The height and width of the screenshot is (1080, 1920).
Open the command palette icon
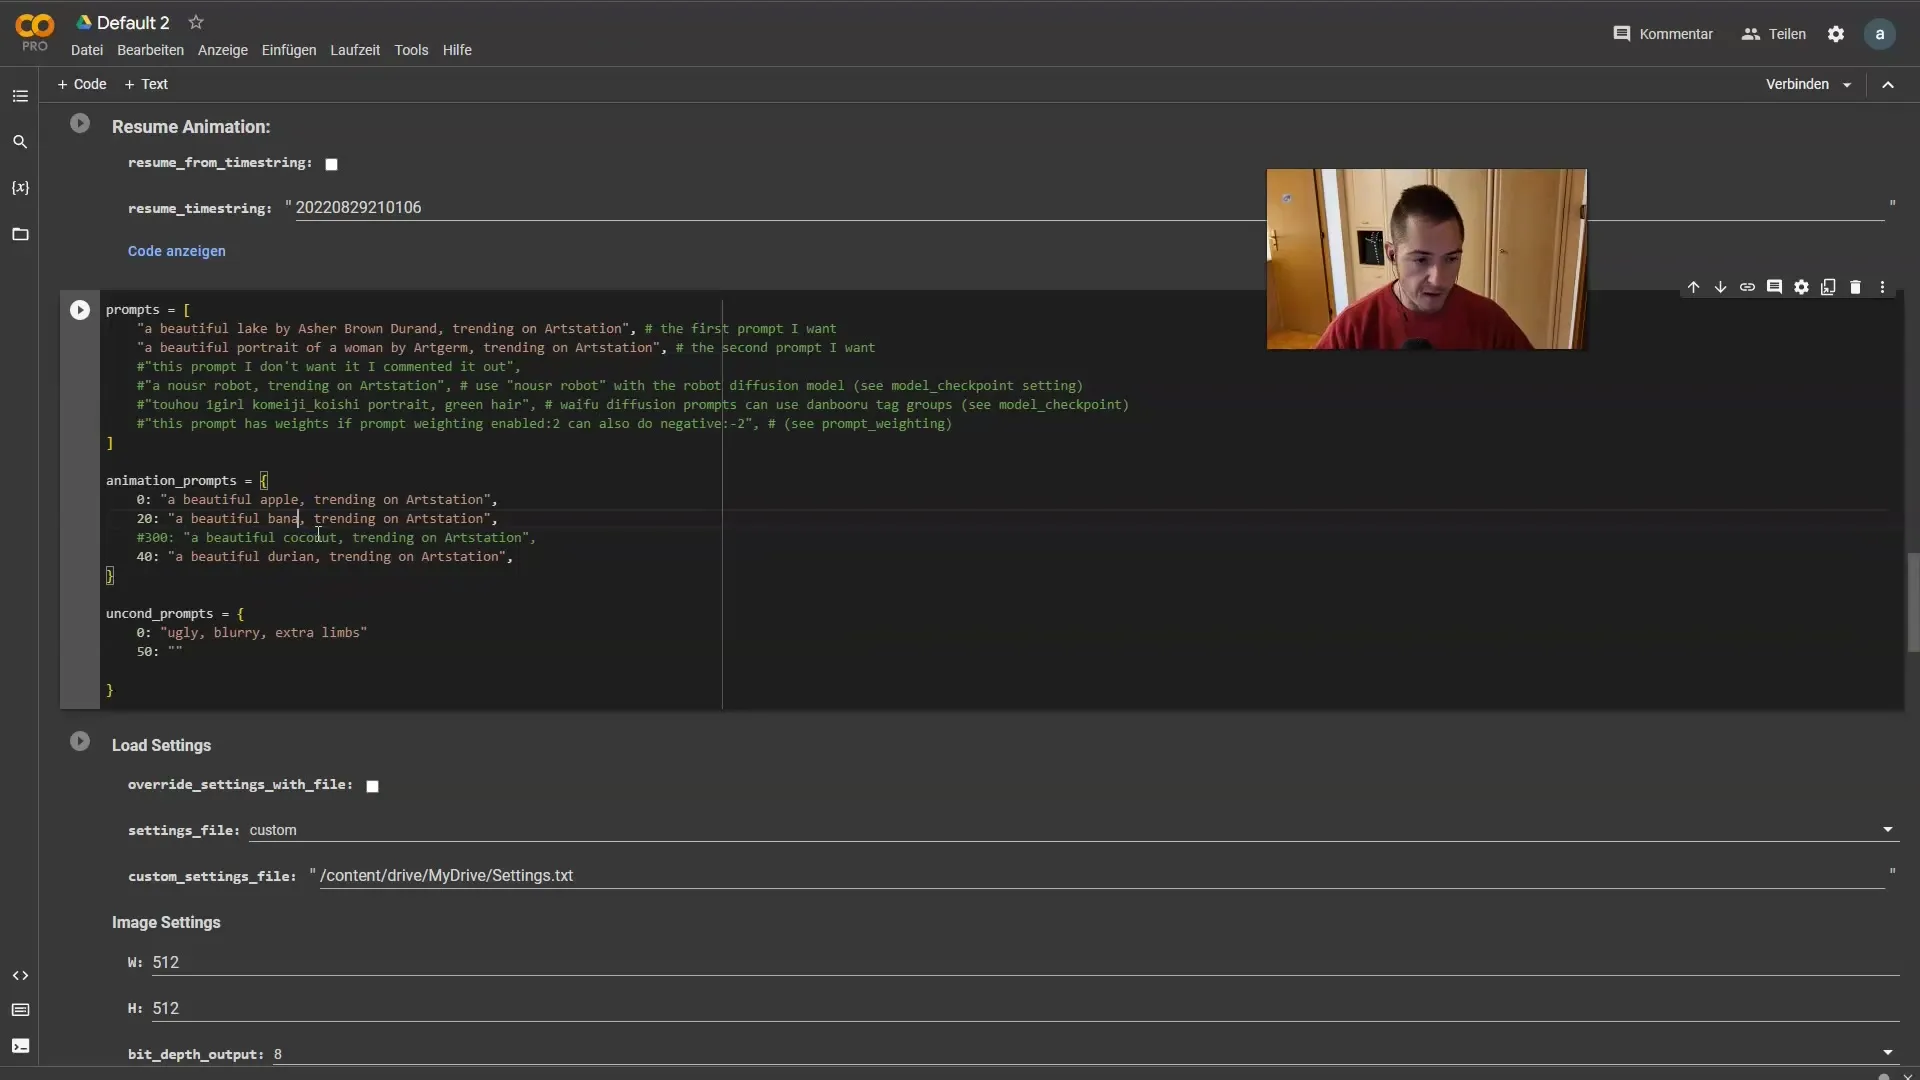pos(20,1010)
